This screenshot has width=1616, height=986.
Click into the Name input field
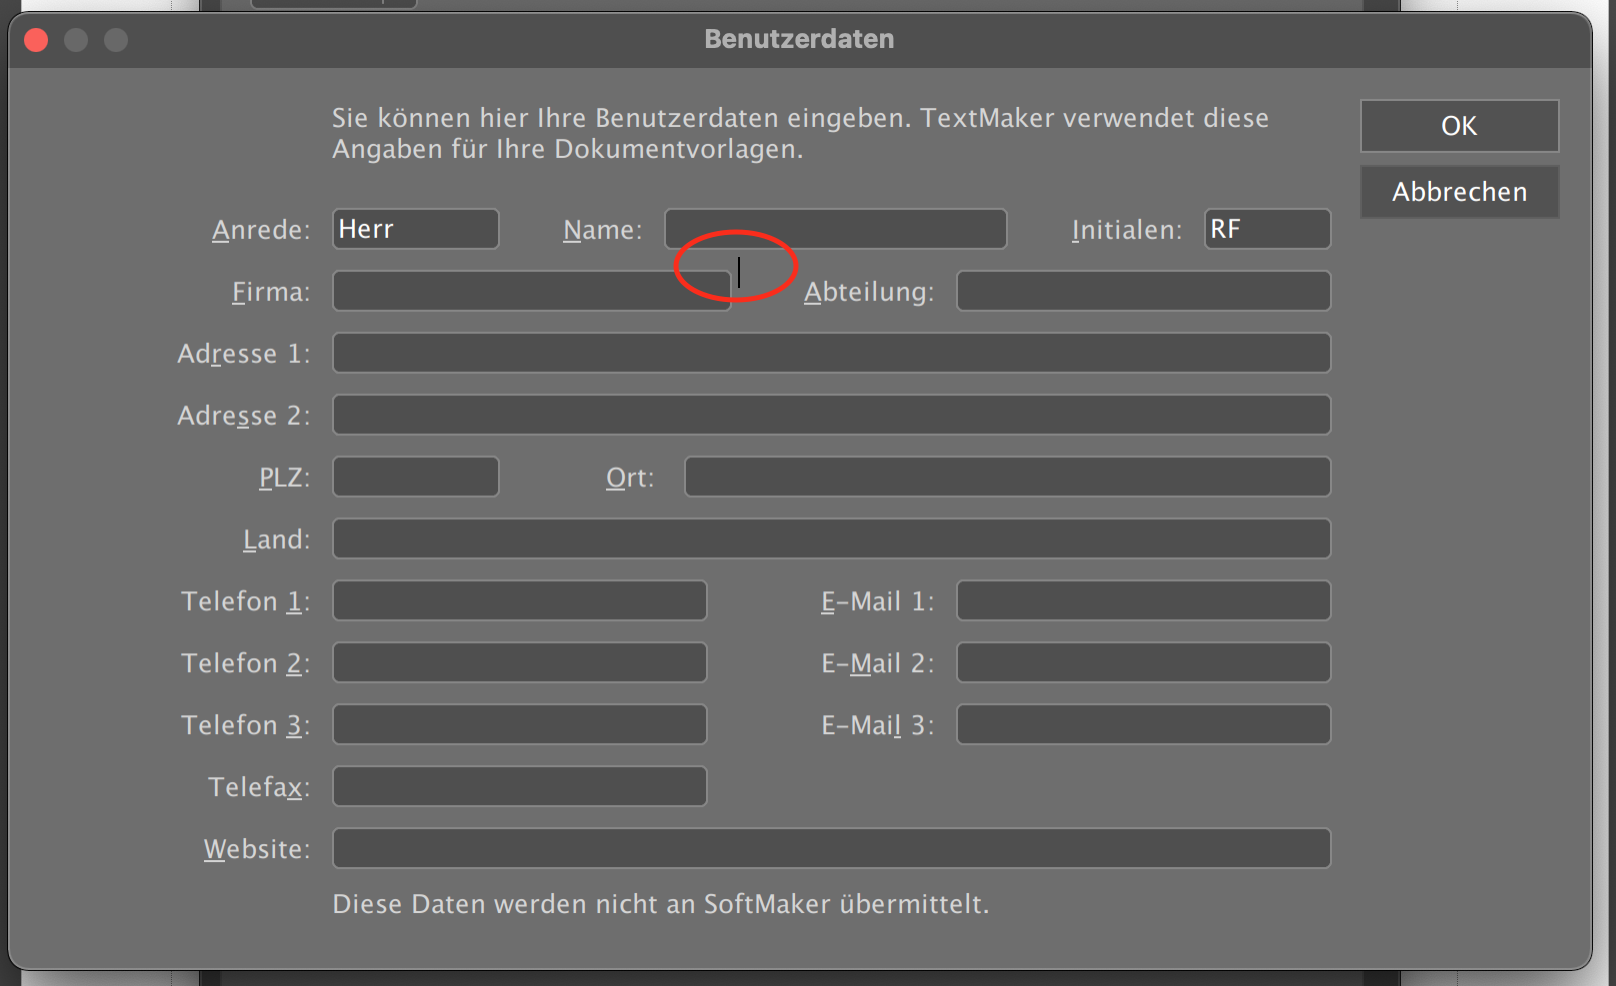836,229
